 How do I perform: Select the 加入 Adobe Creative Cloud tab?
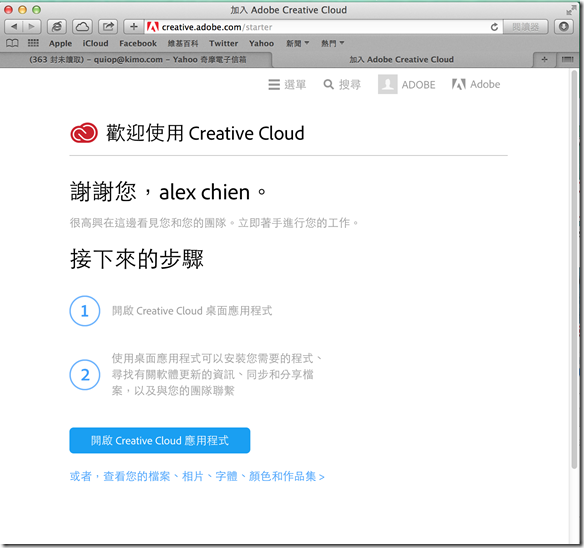pyautogui.click(x=402, y=60)
